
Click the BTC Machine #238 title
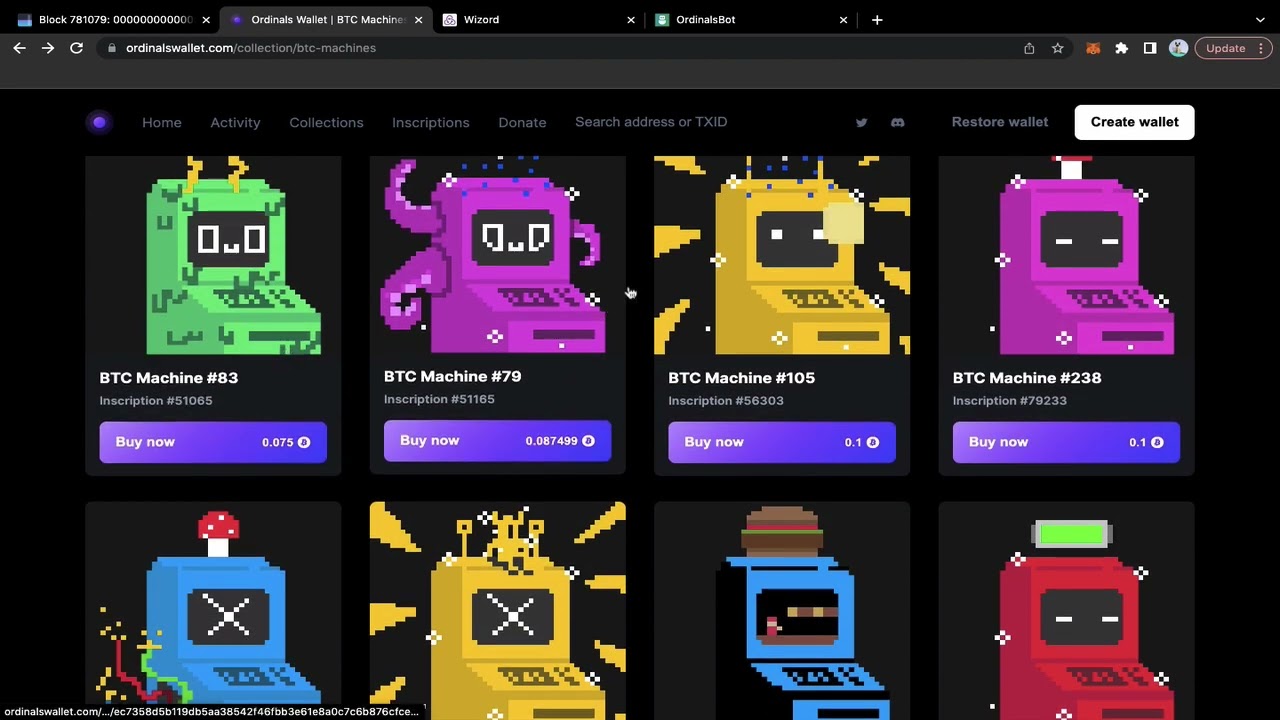1027,378
